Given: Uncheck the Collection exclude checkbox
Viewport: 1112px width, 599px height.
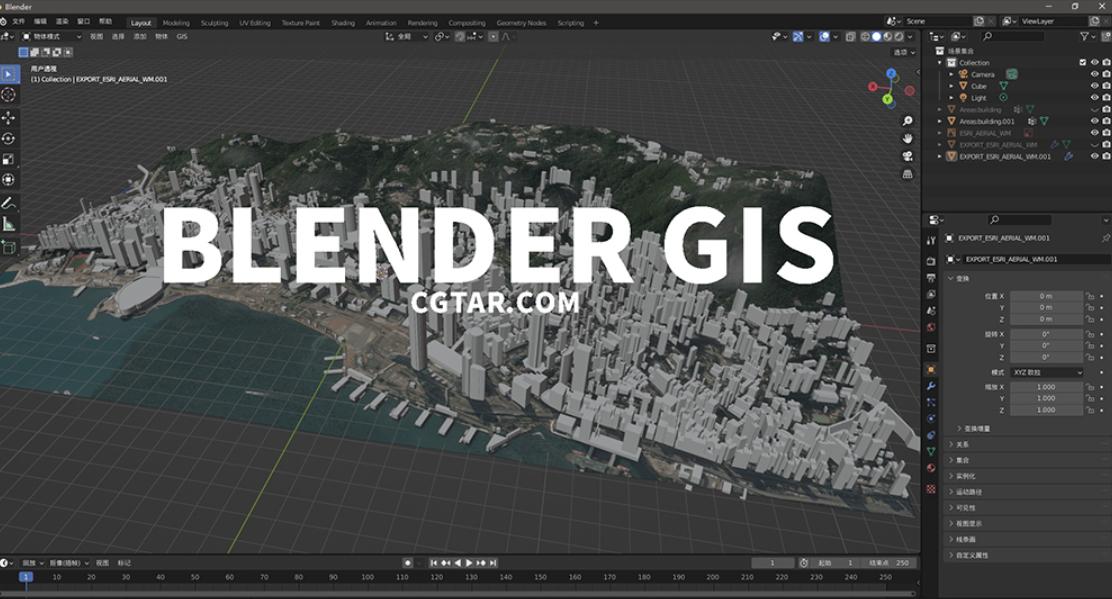Looking at the screenshot, I should (x=1082, y=62).
